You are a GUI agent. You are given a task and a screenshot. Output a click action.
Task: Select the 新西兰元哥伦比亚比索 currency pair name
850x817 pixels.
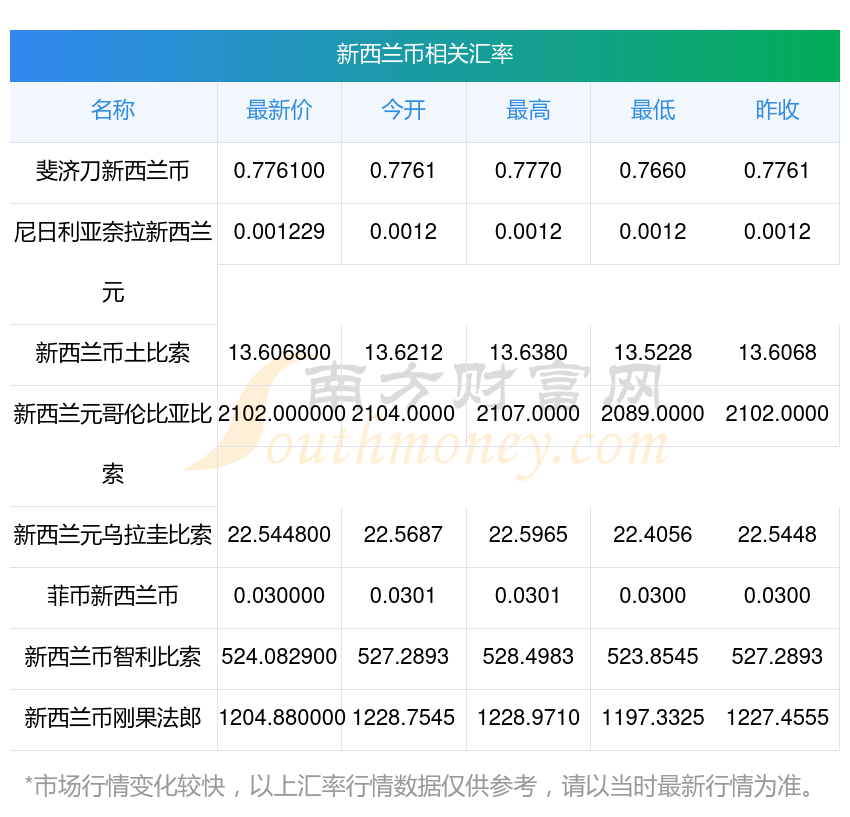pyautogui.click(x=113, y=414)
